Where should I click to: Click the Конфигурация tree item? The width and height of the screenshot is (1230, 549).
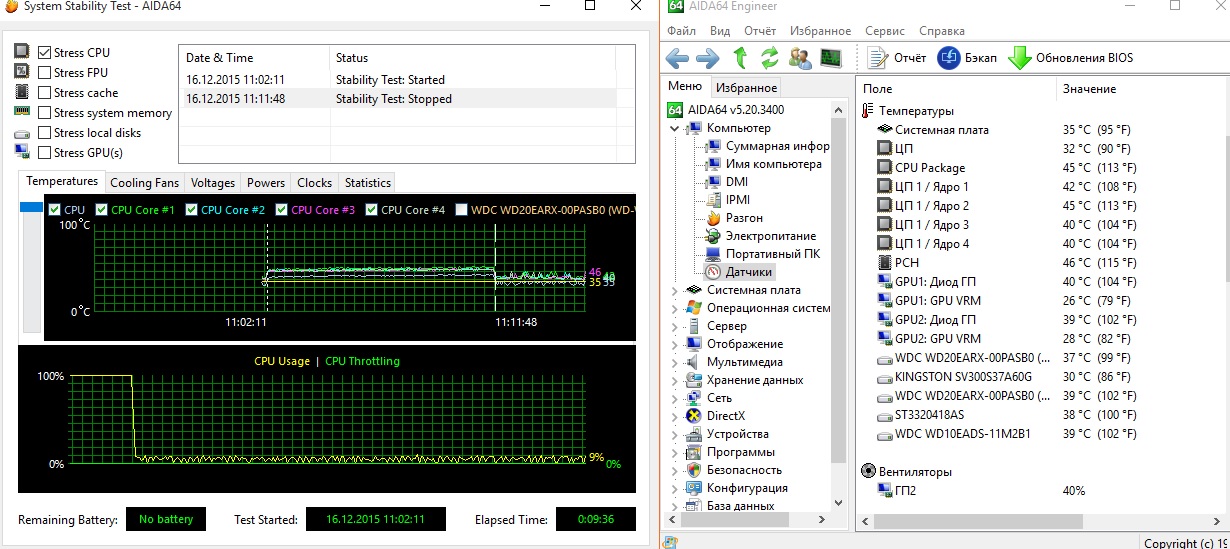[737, 488]
